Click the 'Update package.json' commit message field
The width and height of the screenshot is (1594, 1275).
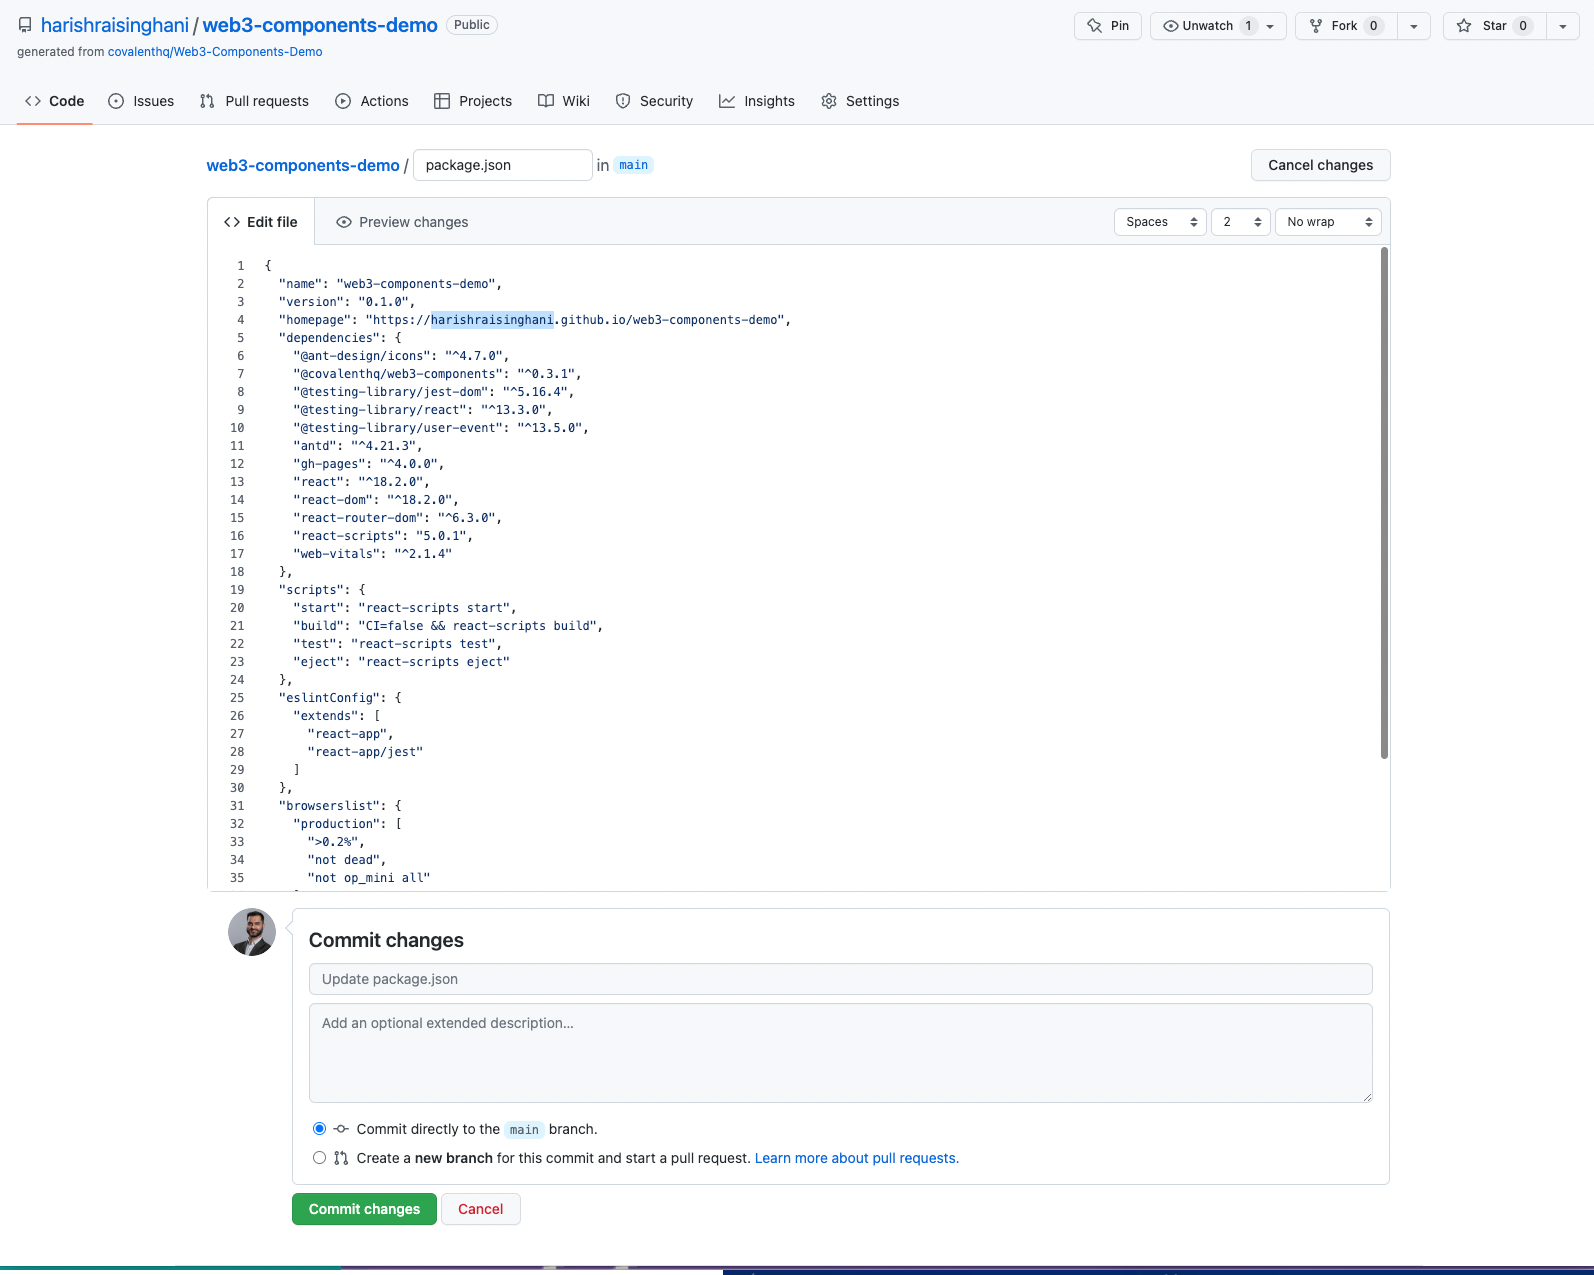(841, 979)
